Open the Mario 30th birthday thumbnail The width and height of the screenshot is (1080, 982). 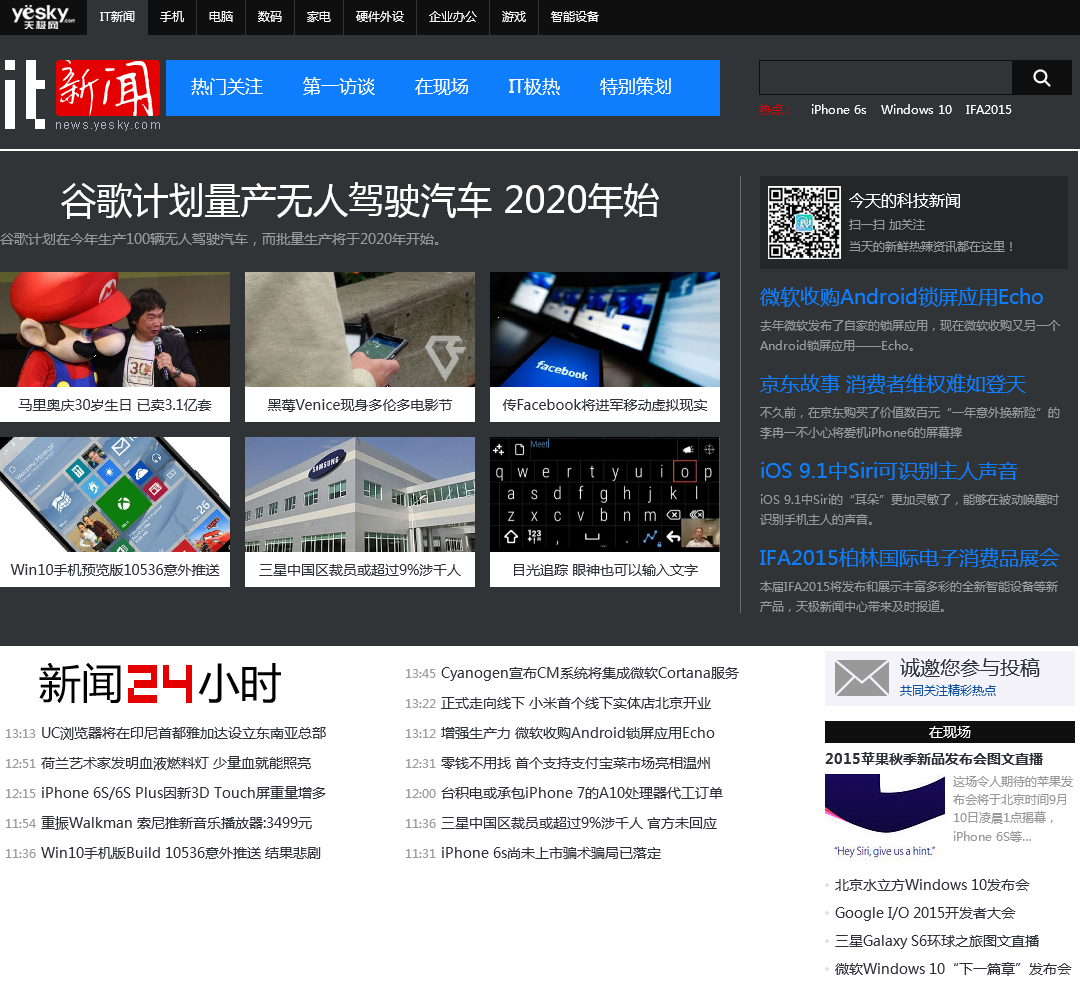pyautogui.click(x=115, y=329)
